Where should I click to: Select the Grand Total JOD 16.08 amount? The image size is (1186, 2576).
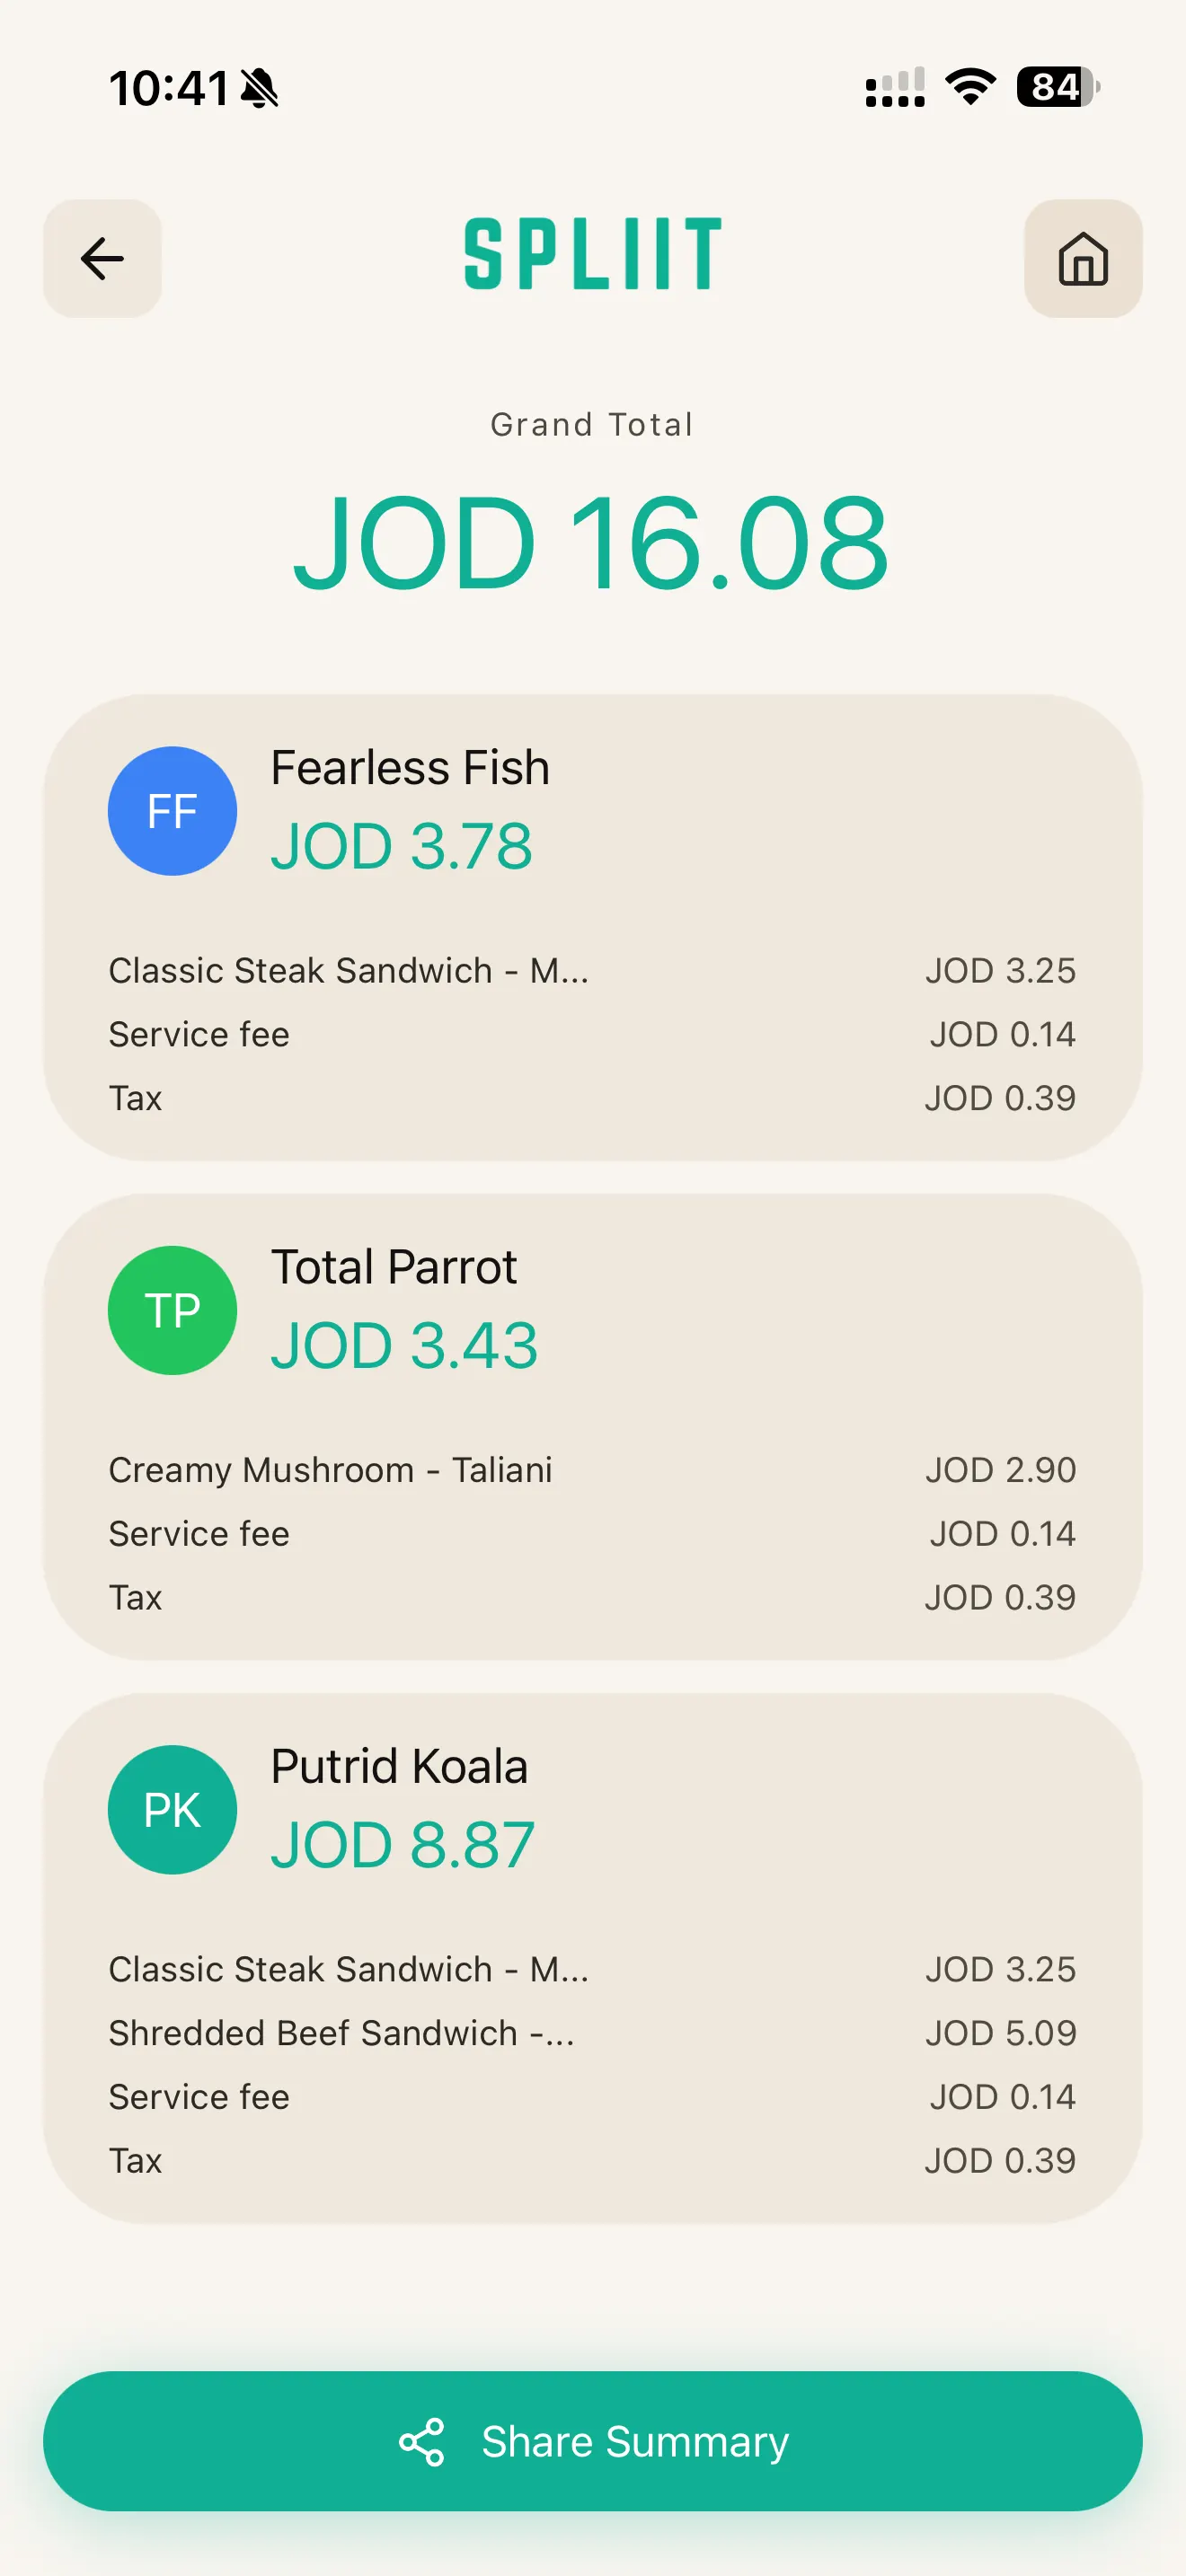click(591, 543)
